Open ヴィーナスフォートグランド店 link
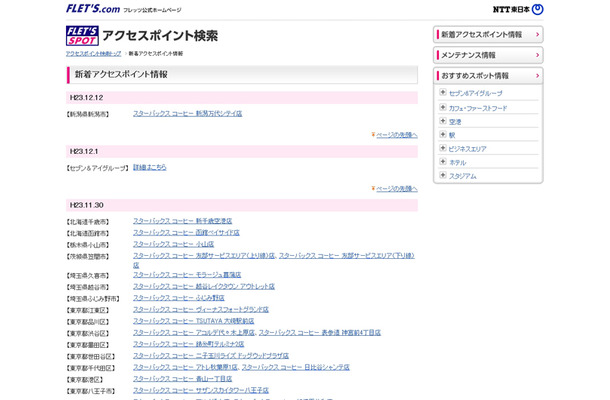This screenshot has height=400, width=610. pos(201,310)
